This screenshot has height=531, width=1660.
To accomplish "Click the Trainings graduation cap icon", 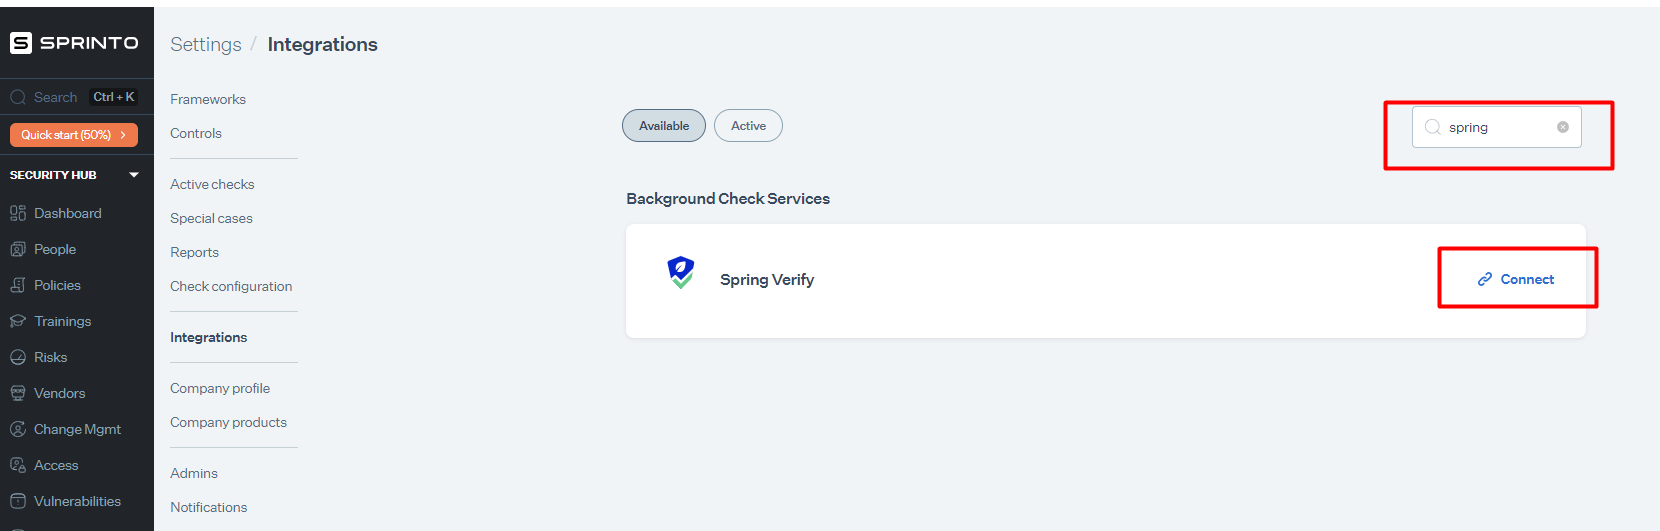I will [18, 321].
